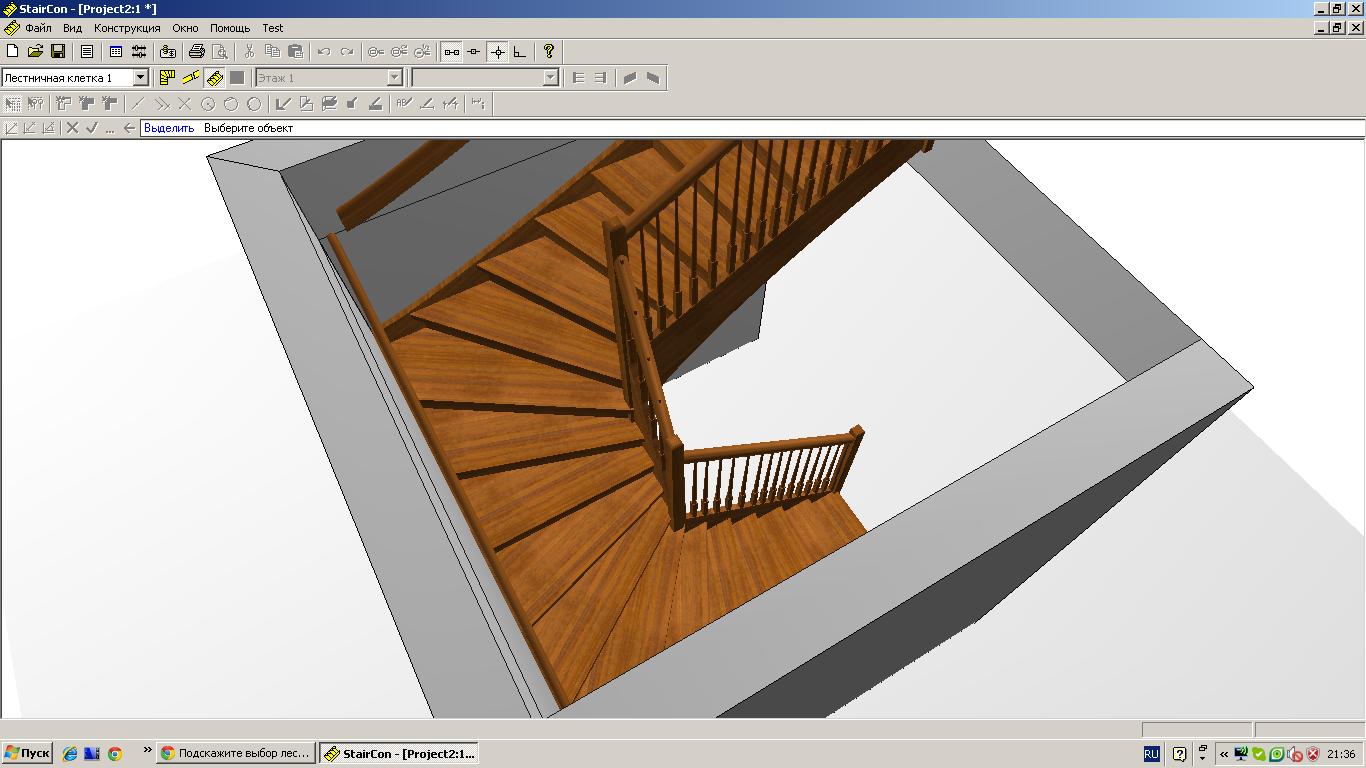Open the "Этаж 1" floor dropdown
The width and height of the screenshot is (1366, 768).
[x=394, y=77]
